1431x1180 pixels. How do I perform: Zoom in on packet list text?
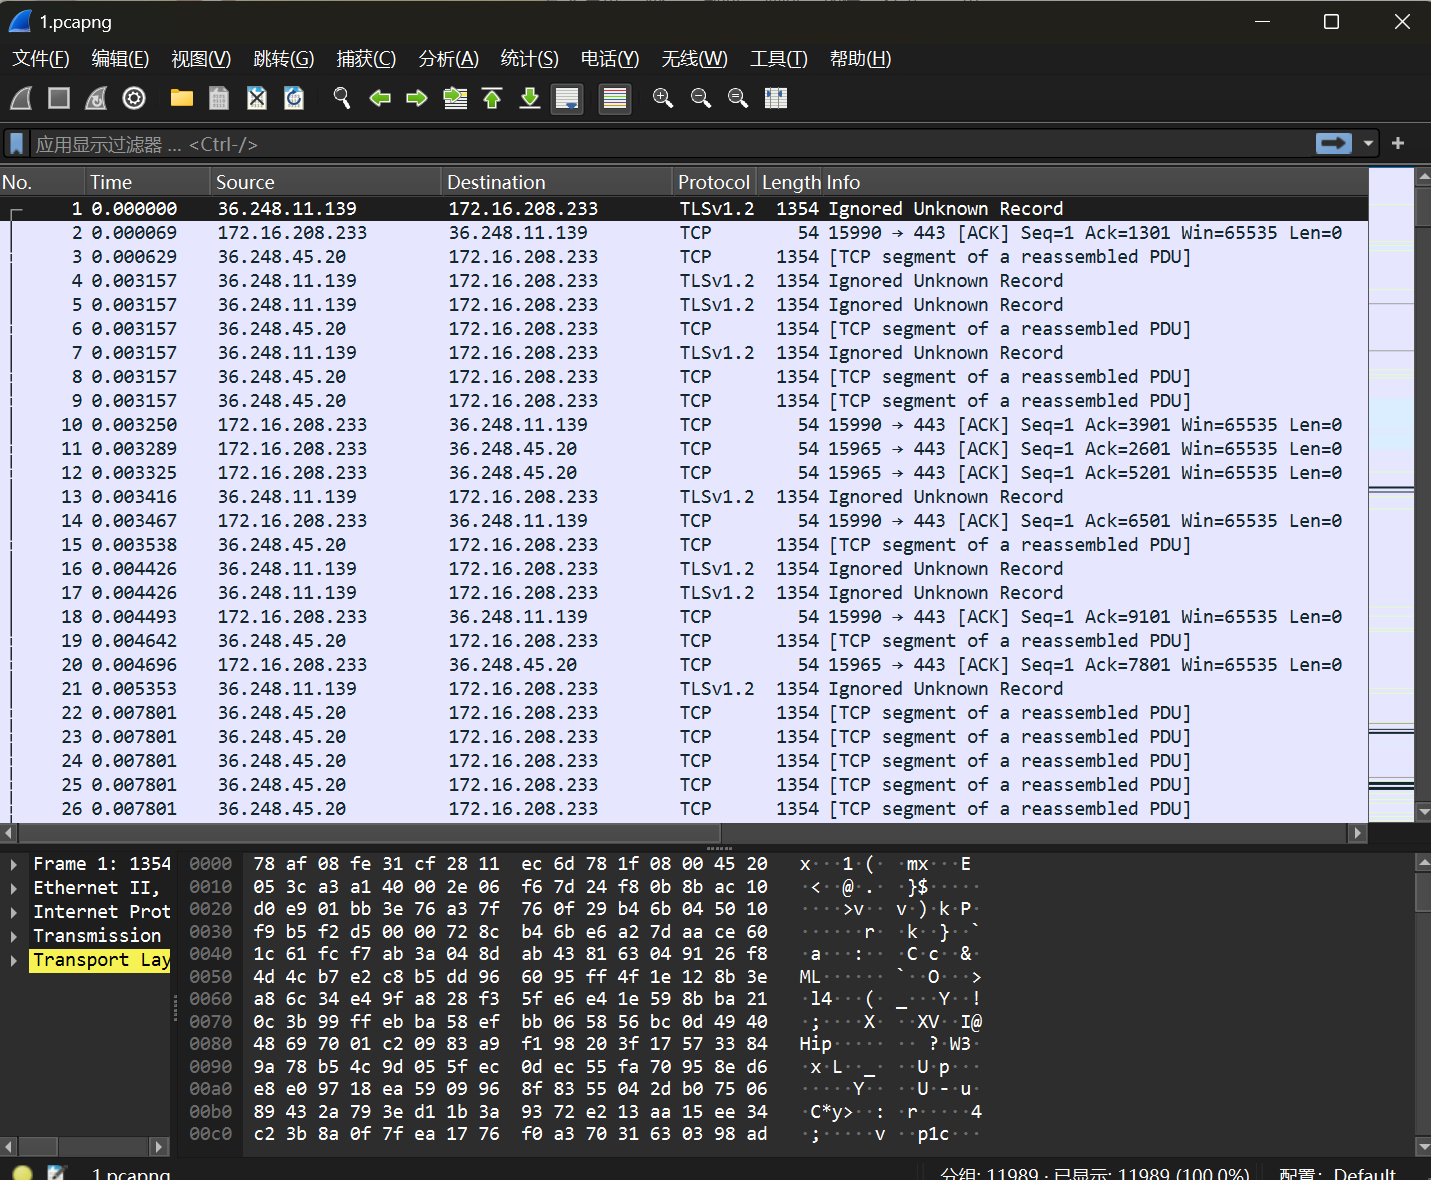662,98
